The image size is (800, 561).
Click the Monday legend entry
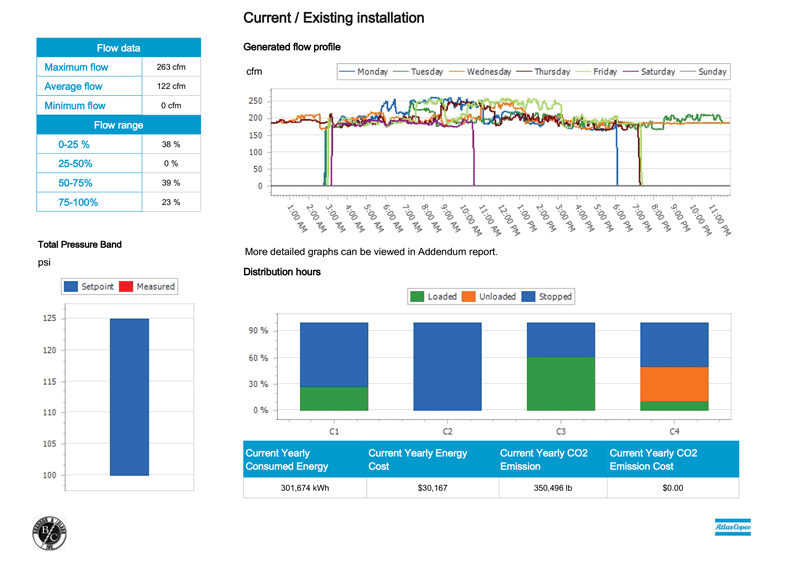click(x=364, y=71)
